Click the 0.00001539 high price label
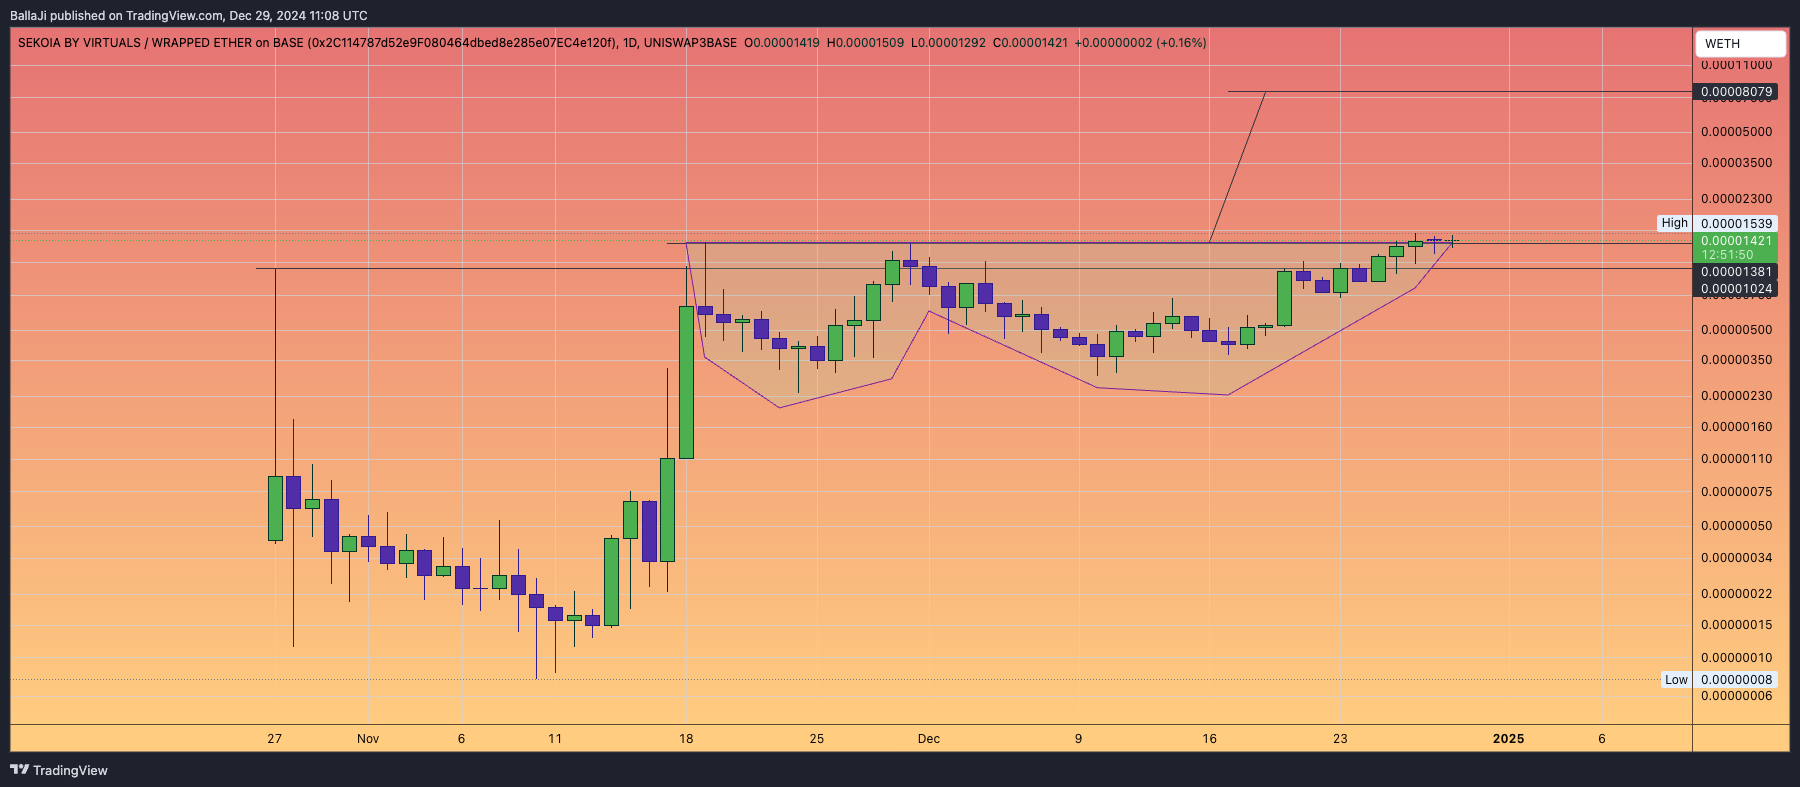Viewport: 1800px width, 787px height. 1737,224
